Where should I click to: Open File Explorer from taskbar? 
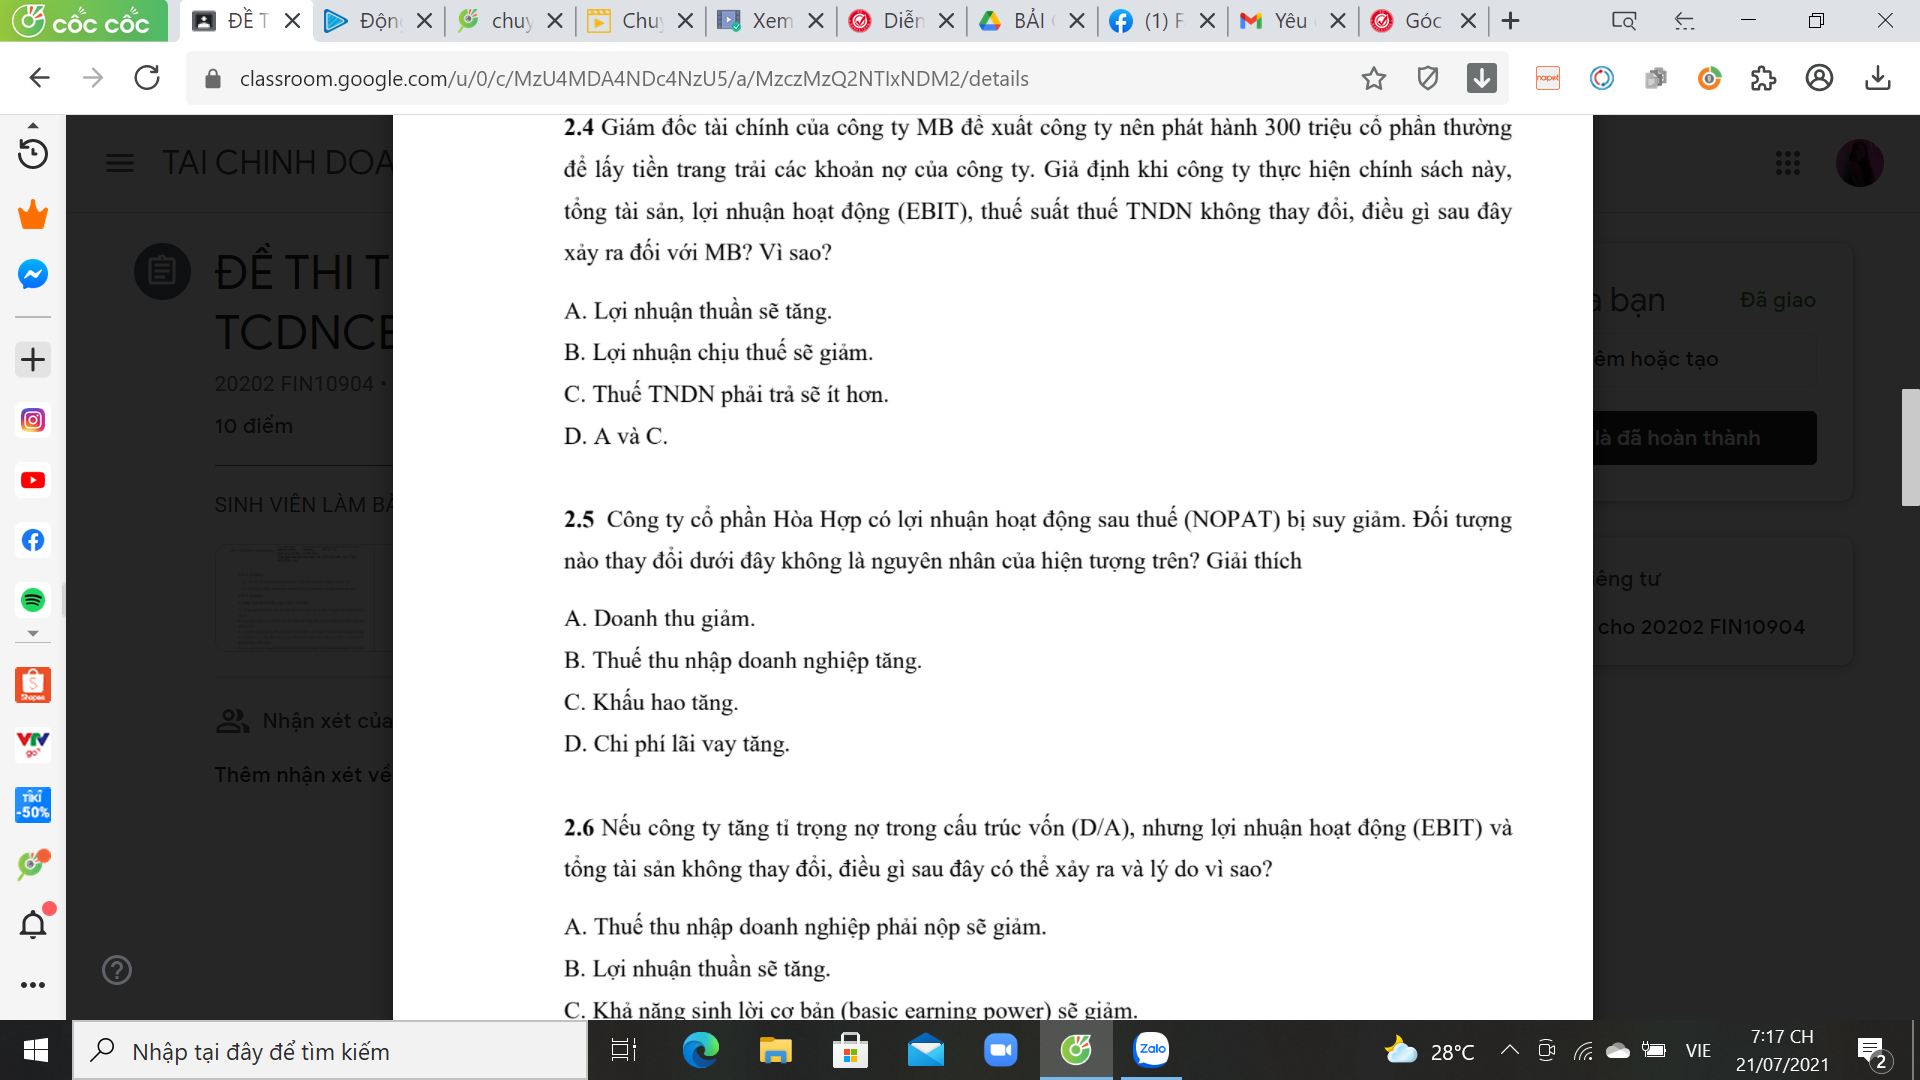(775, 1050)
